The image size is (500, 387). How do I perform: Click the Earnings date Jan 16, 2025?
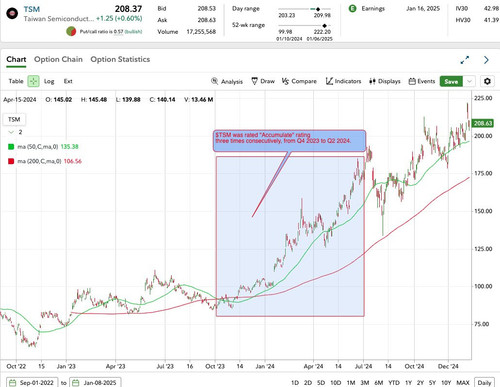(423, 9)
